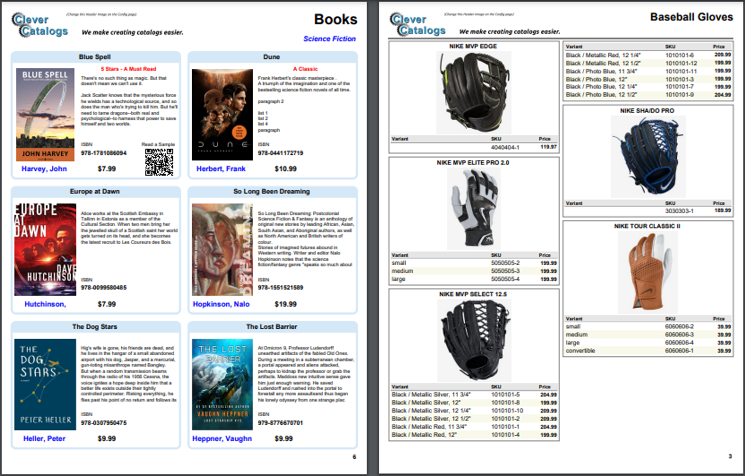Select the So Long Been Dreaming title

pyautogui.click(x=272, y=191)
